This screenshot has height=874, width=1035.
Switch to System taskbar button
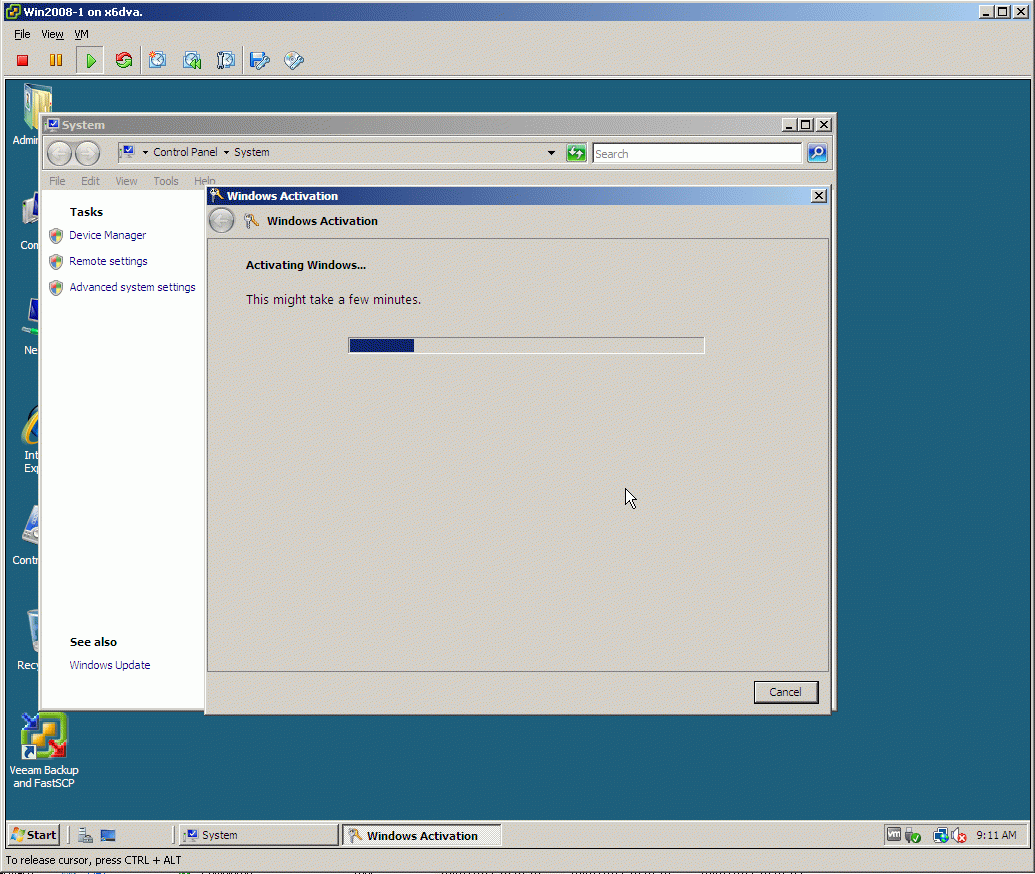(x=259, y=835)
